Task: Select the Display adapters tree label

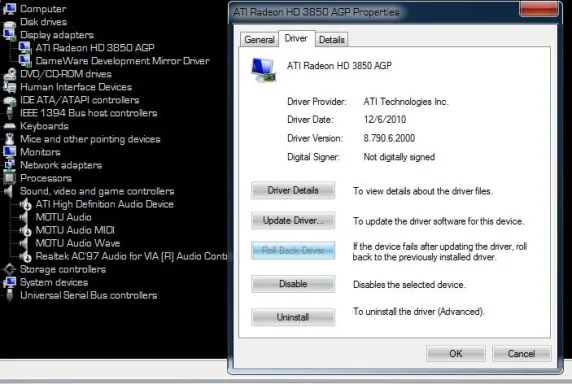Action: coord(57,35)
